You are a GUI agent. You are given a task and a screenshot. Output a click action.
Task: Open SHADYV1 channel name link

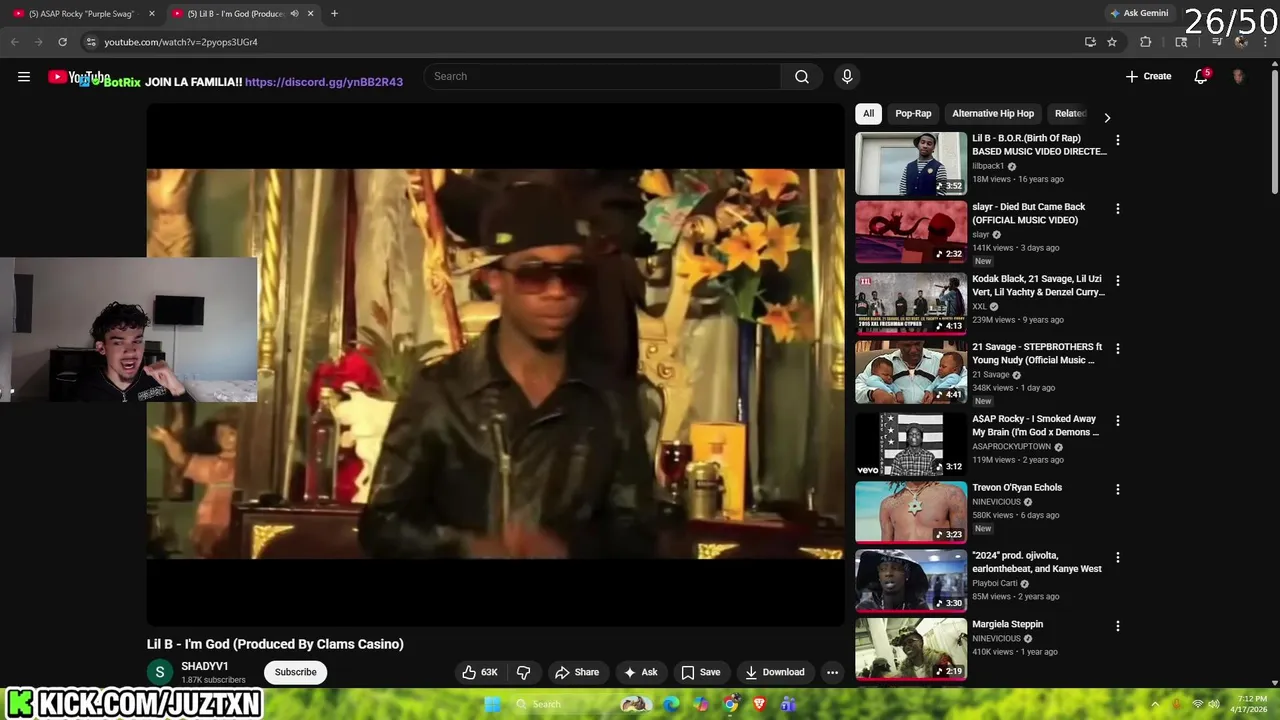(x=205, y=666)
